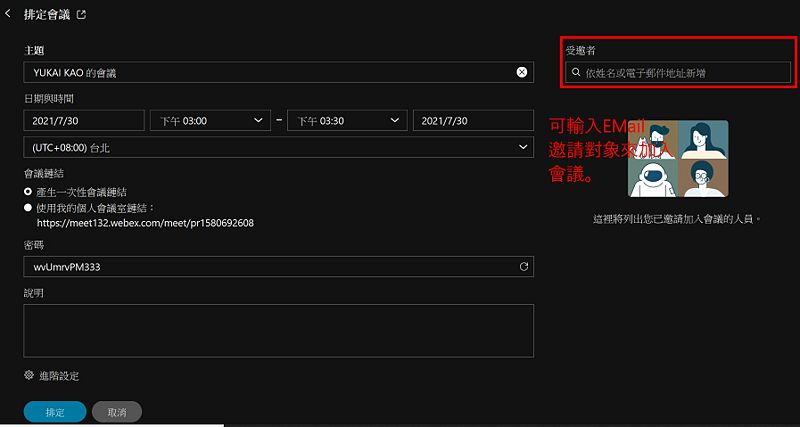Viewport: 800px width, 427px height.
Task: Click the meeting topic field YUKAI KAO 的會議
Action: [x=279, y=72]
